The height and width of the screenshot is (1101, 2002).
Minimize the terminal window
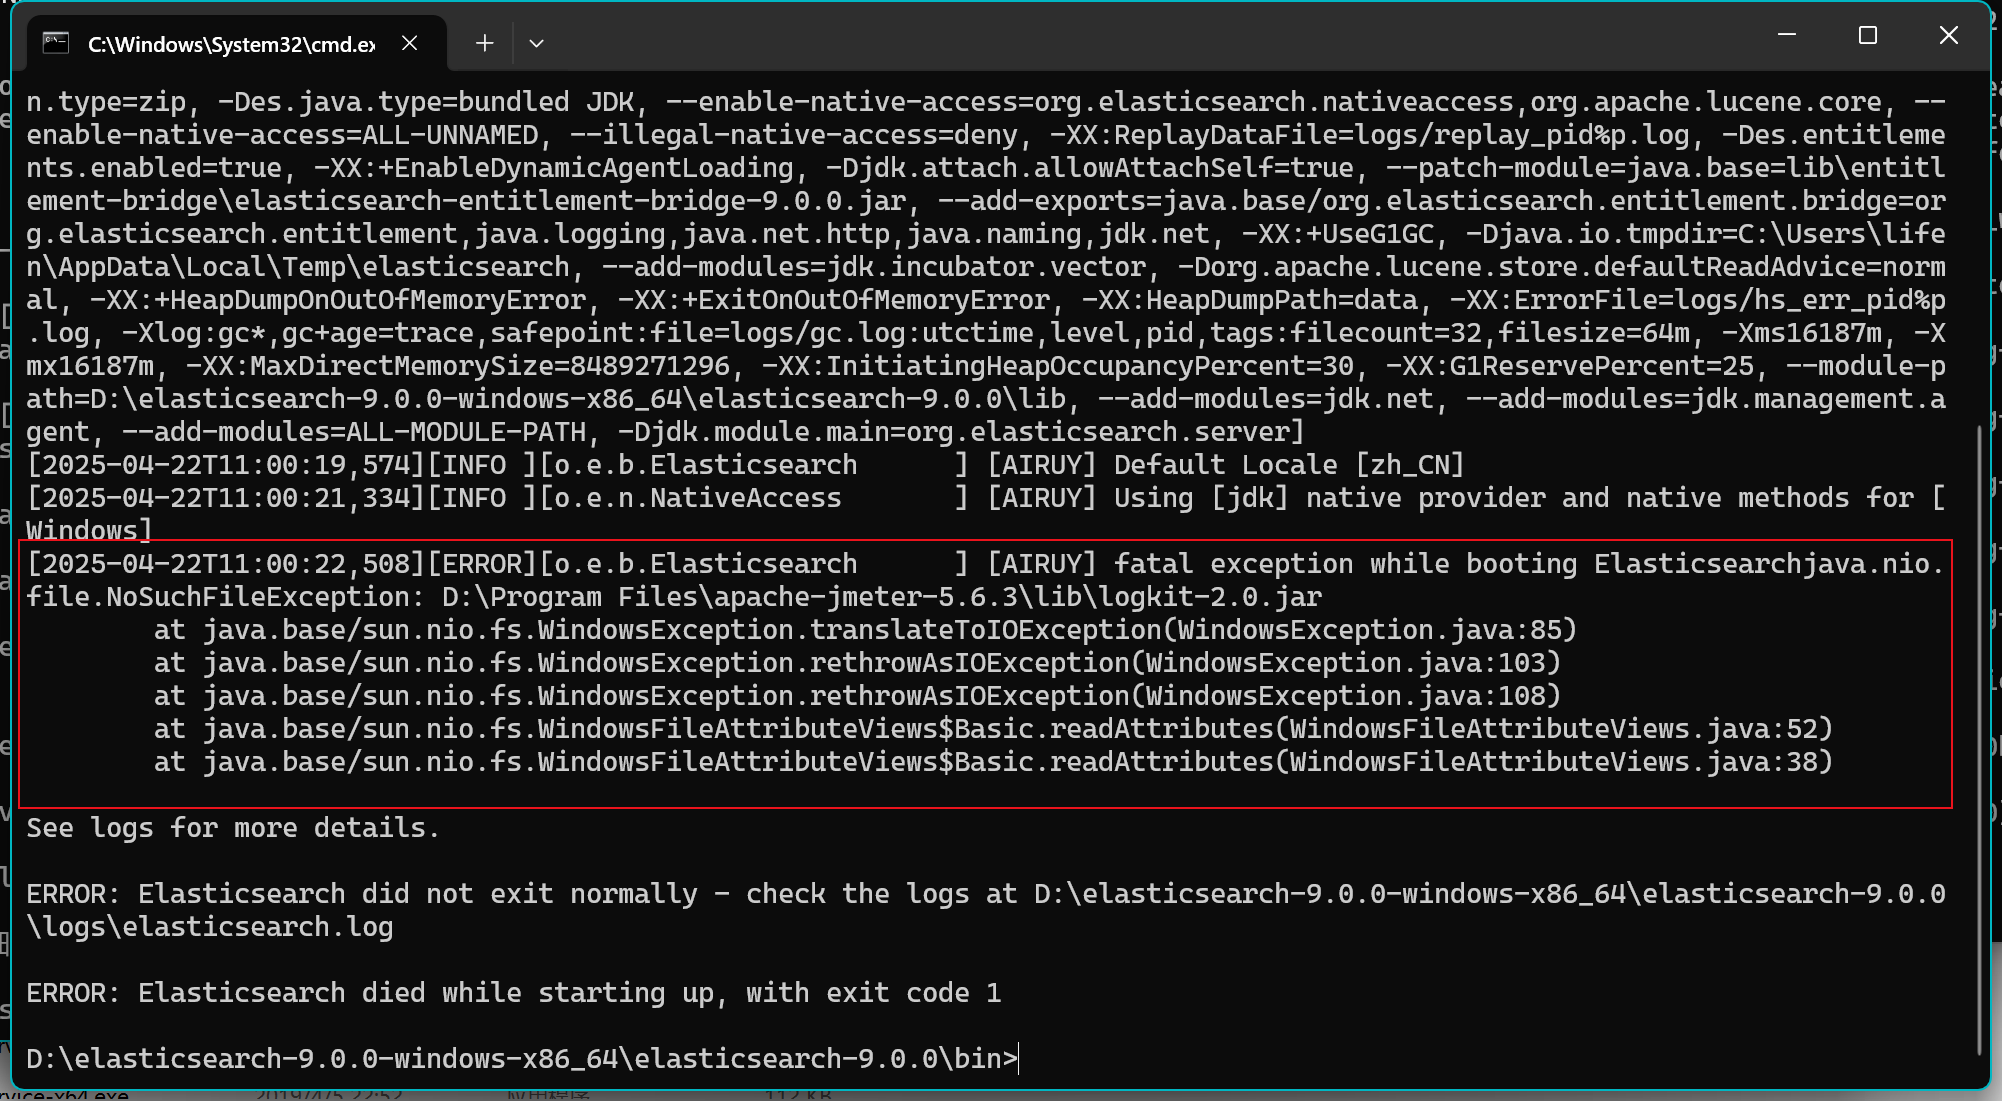click(1787, 35)
